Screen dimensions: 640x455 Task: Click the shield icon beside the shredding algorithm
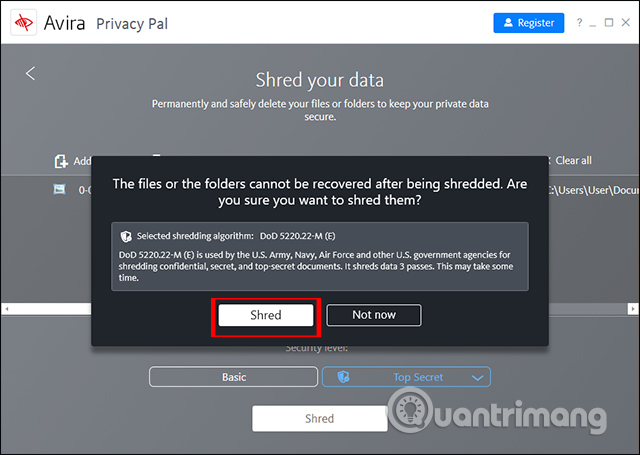pos(126,237)
